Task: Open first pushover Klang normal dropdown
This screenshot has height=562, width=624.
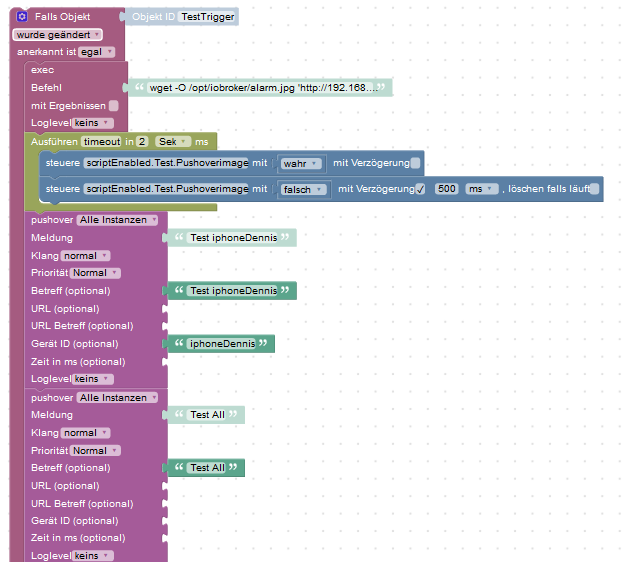Action: tap(85, 256)
